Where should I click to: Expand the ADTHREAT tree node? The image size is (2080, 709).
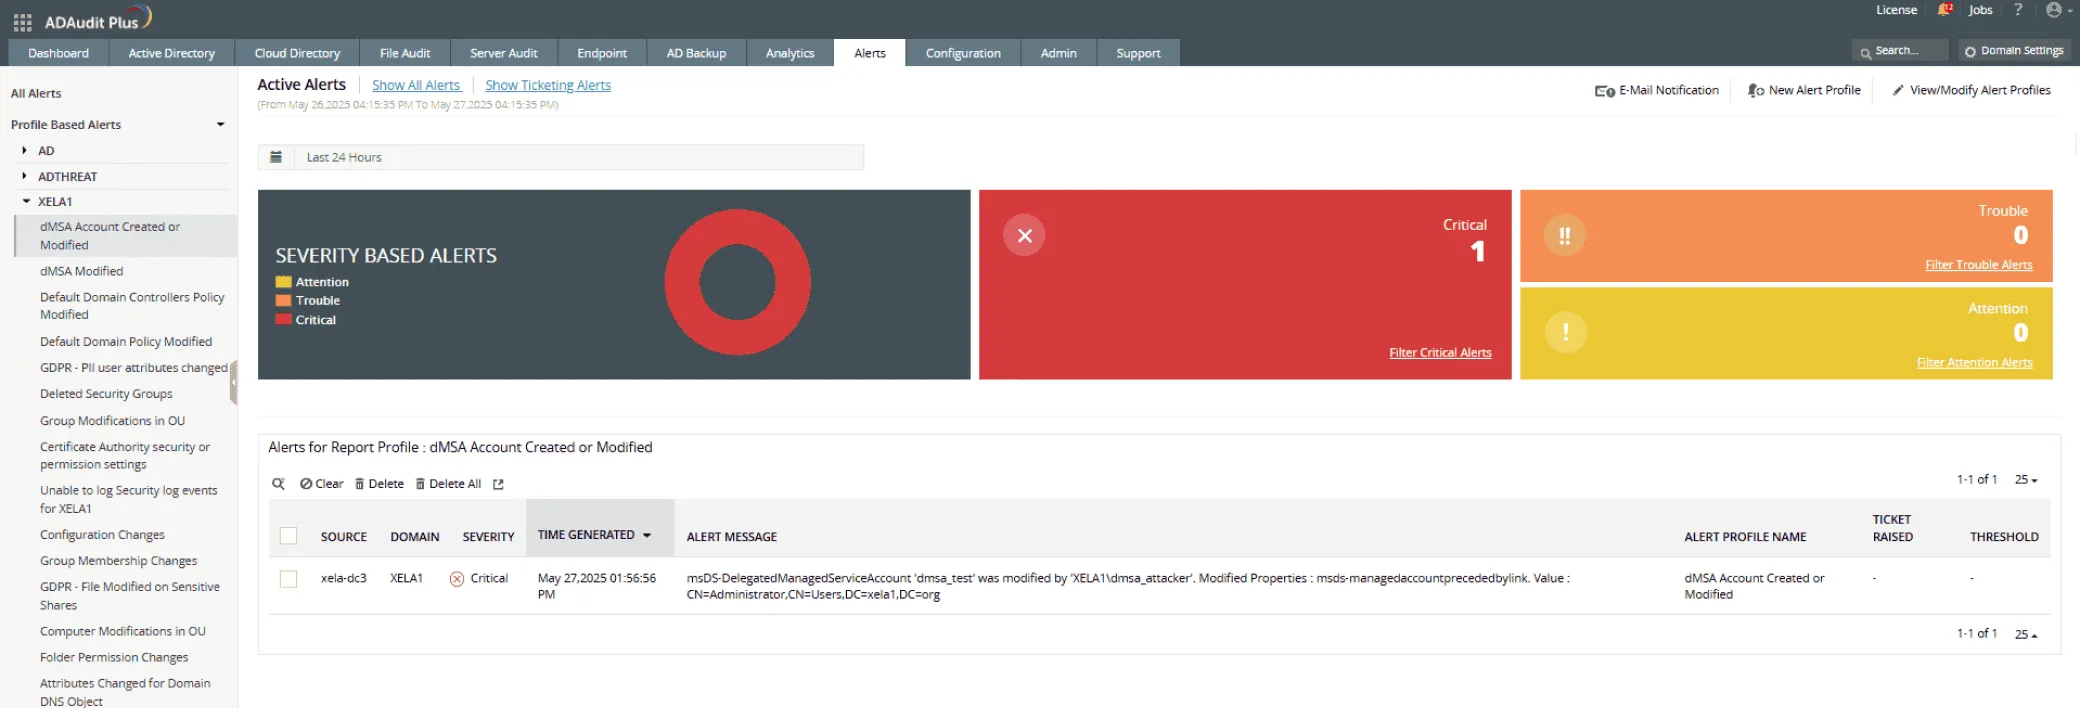[x=24, y=176]
